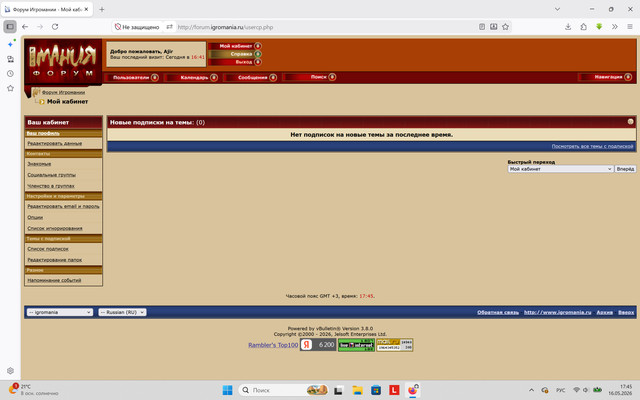Open the Firefox hamburger application menu
Image resolution: width=640 pixels, height=400 pixels.
(x=630, y=27)
